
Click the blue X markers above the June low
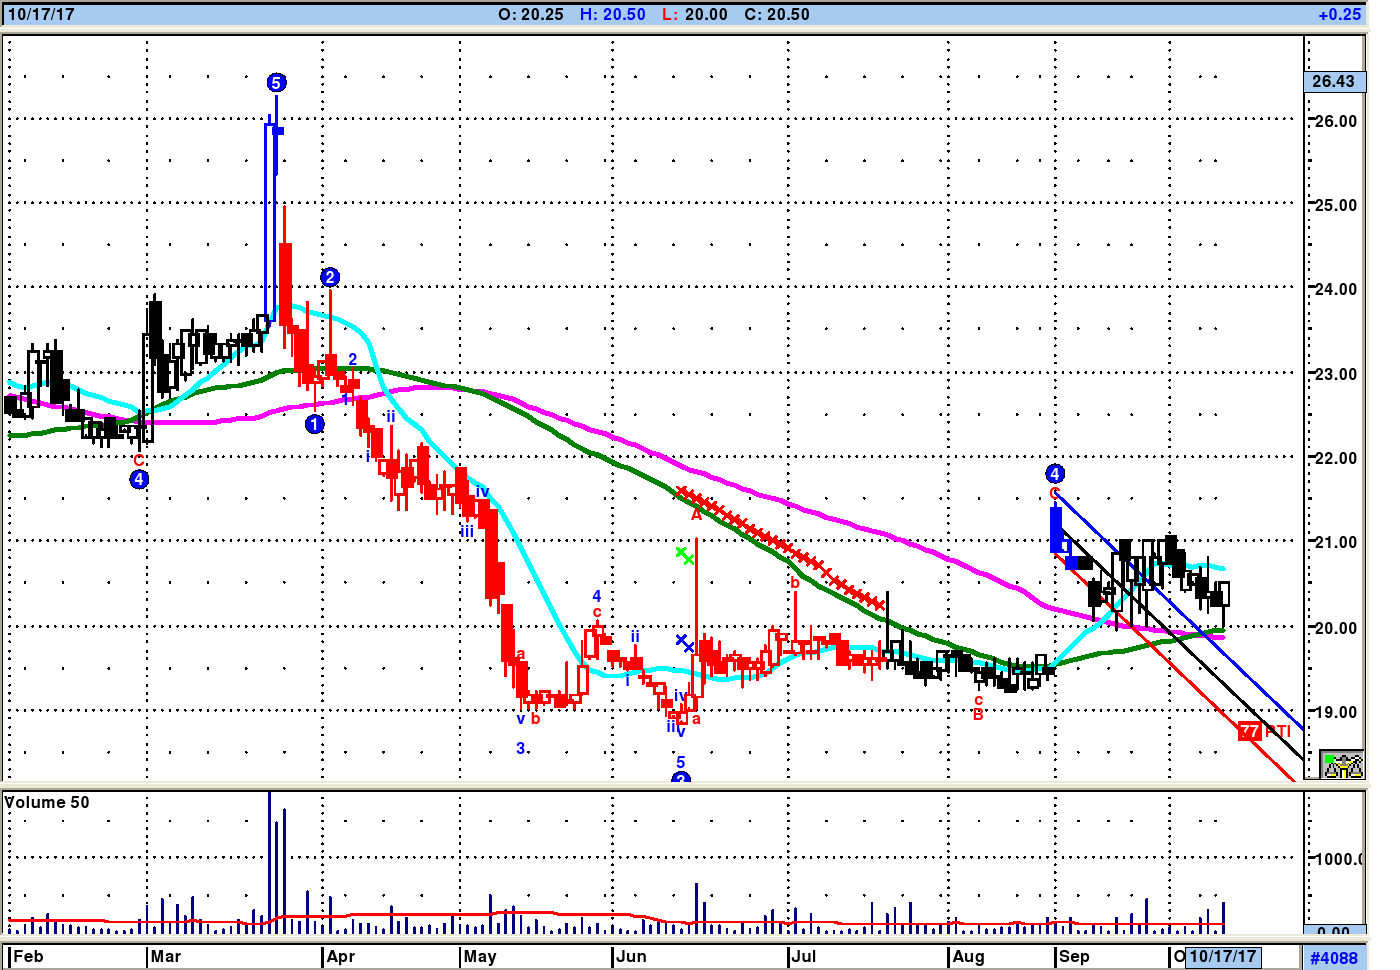point(685,643)
